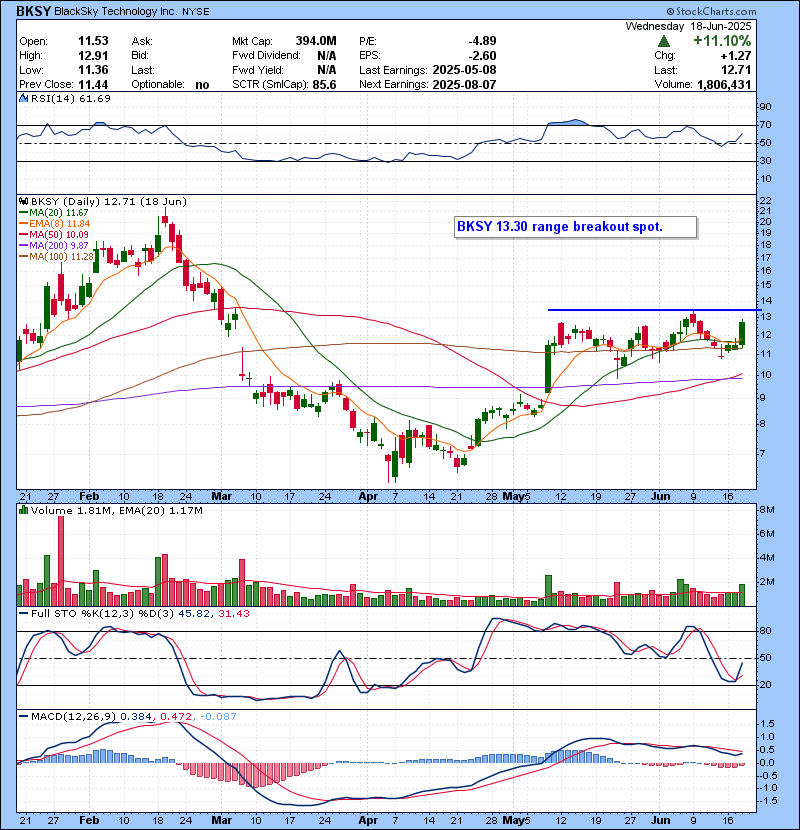Click the Volume 1.81M, EMA(20) 1.17M label
The height and width of the screenshot is (830, 800).
(116, 510)
